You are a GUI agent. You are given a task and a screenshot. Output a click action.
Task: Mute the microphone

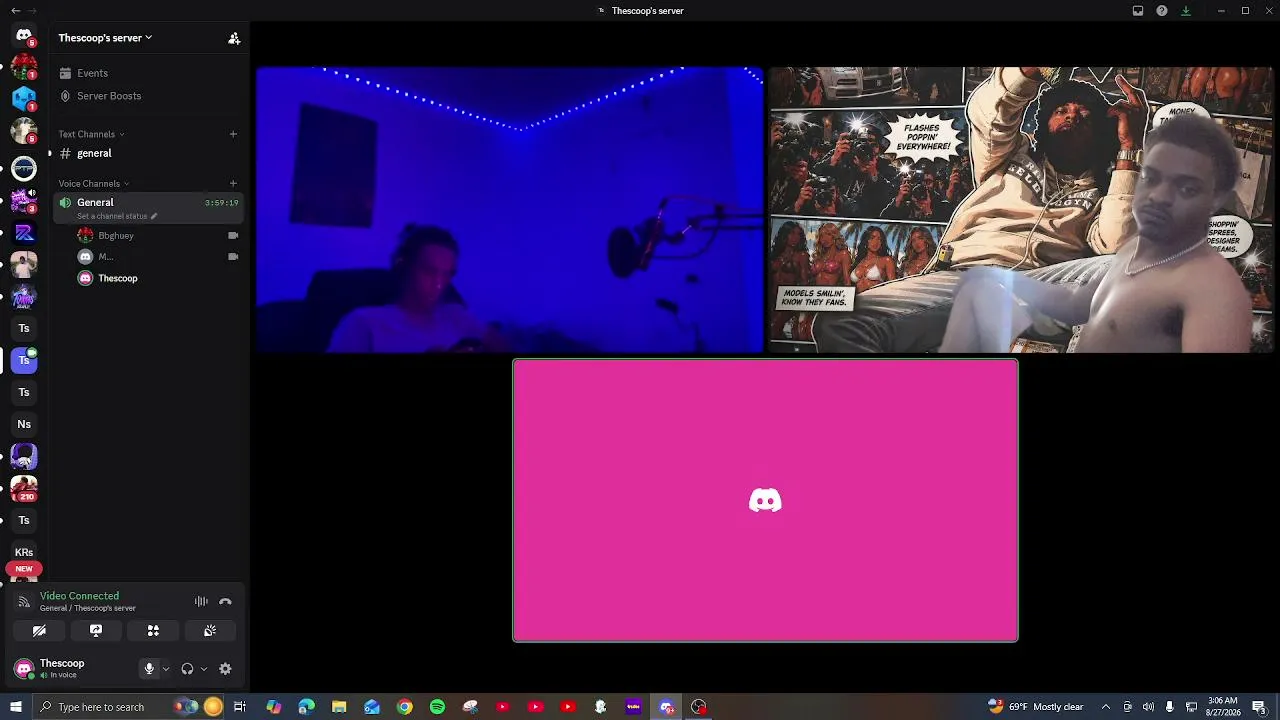(x=149, y=669)
